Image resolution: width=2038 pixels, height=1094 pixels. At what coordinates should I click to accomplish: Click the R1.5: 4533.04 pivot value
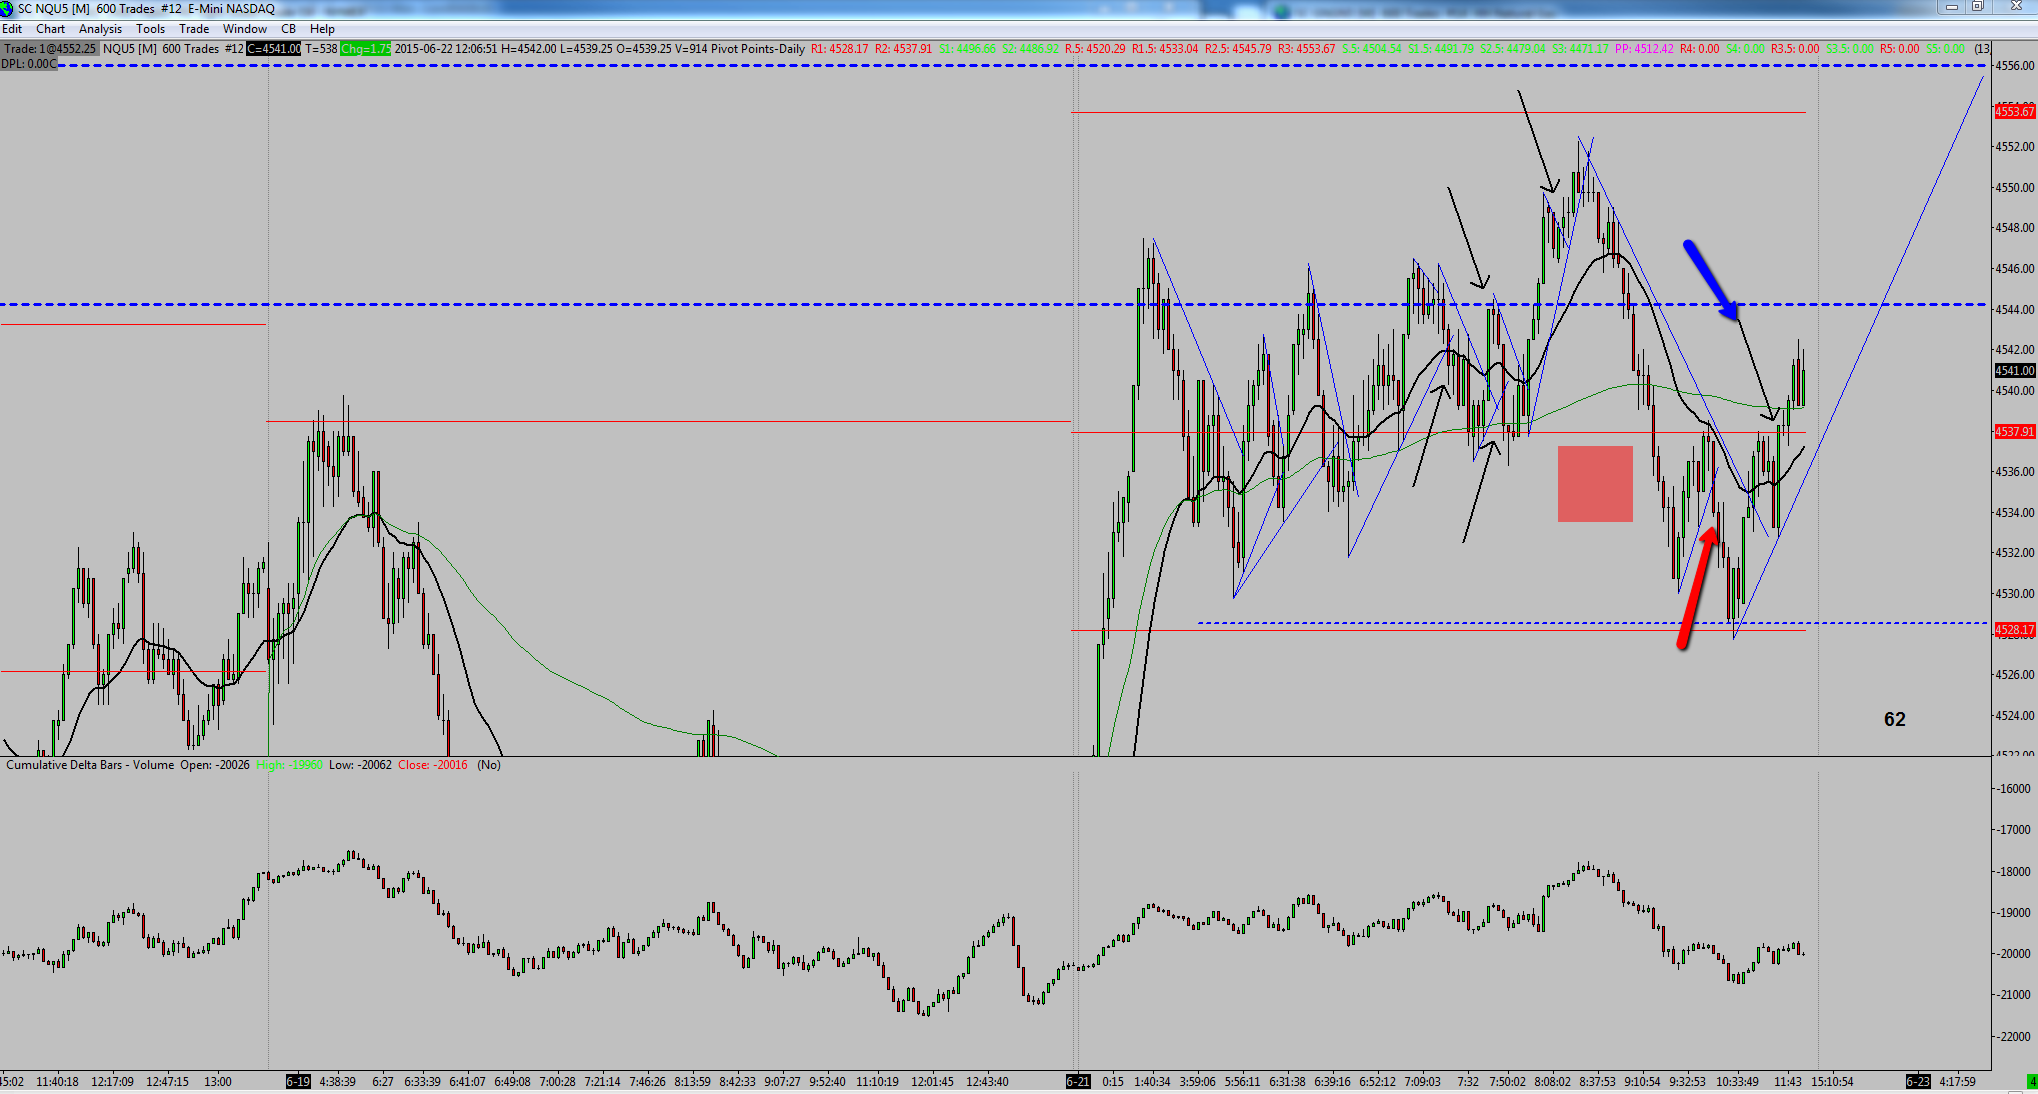[1165, 49]
